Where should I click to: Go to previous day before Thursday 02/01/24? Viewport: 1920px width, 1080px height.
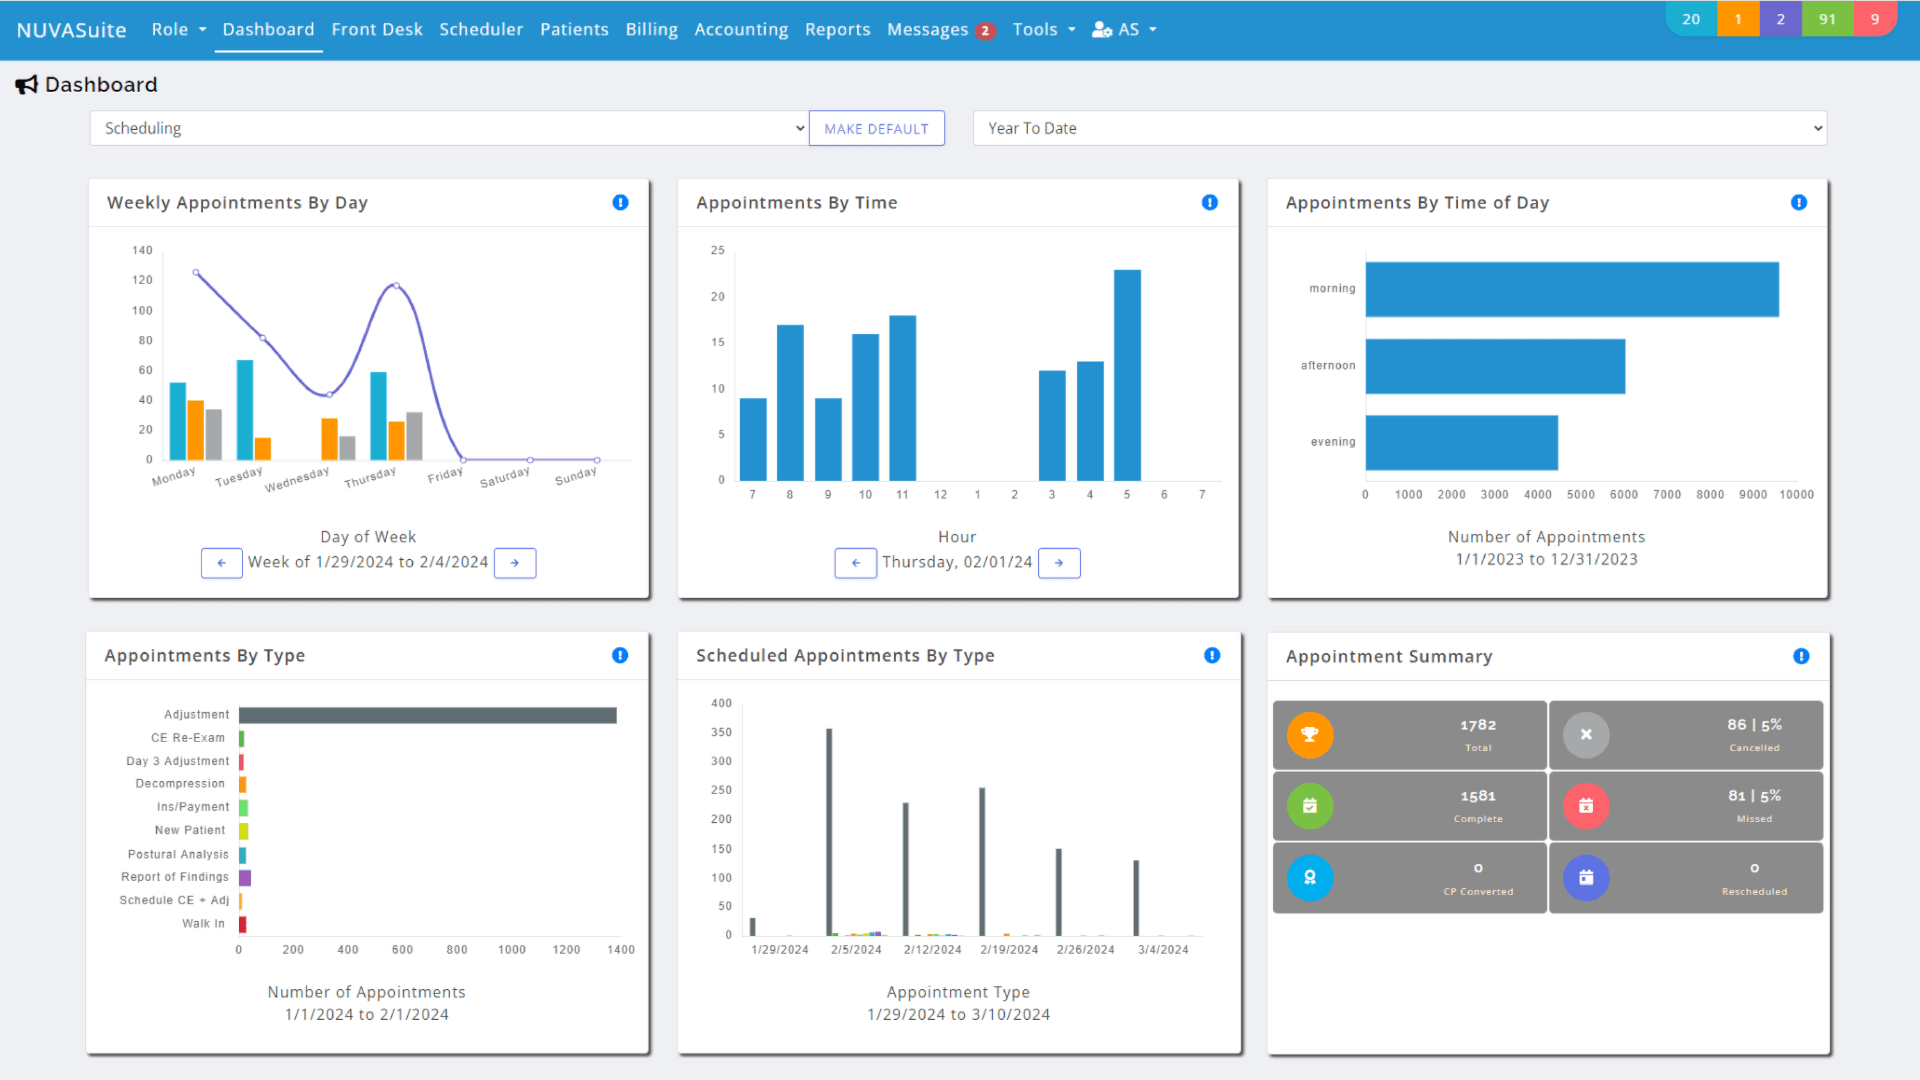tap(856, 563)
